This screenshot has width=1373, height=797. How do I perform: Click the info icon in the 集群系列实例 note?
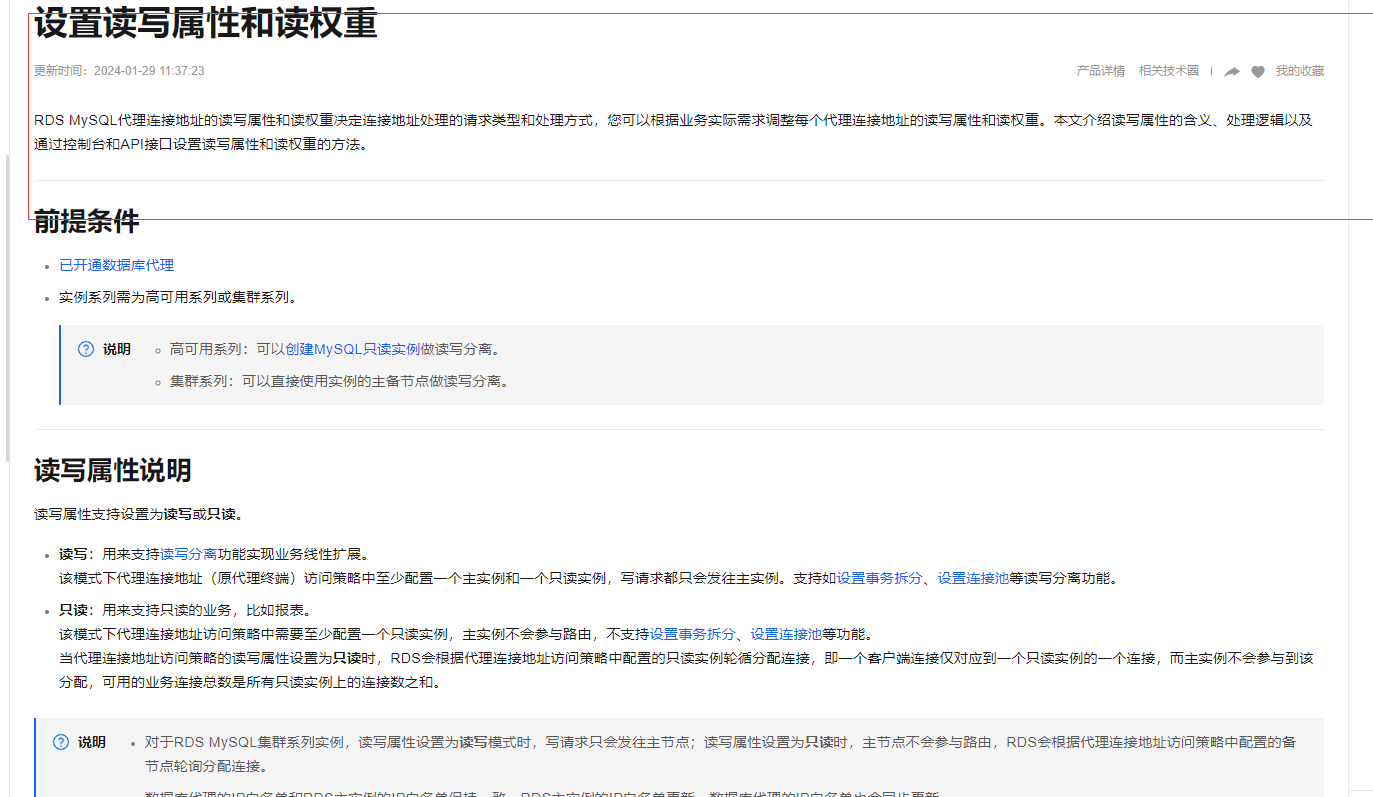pos(61,742)
